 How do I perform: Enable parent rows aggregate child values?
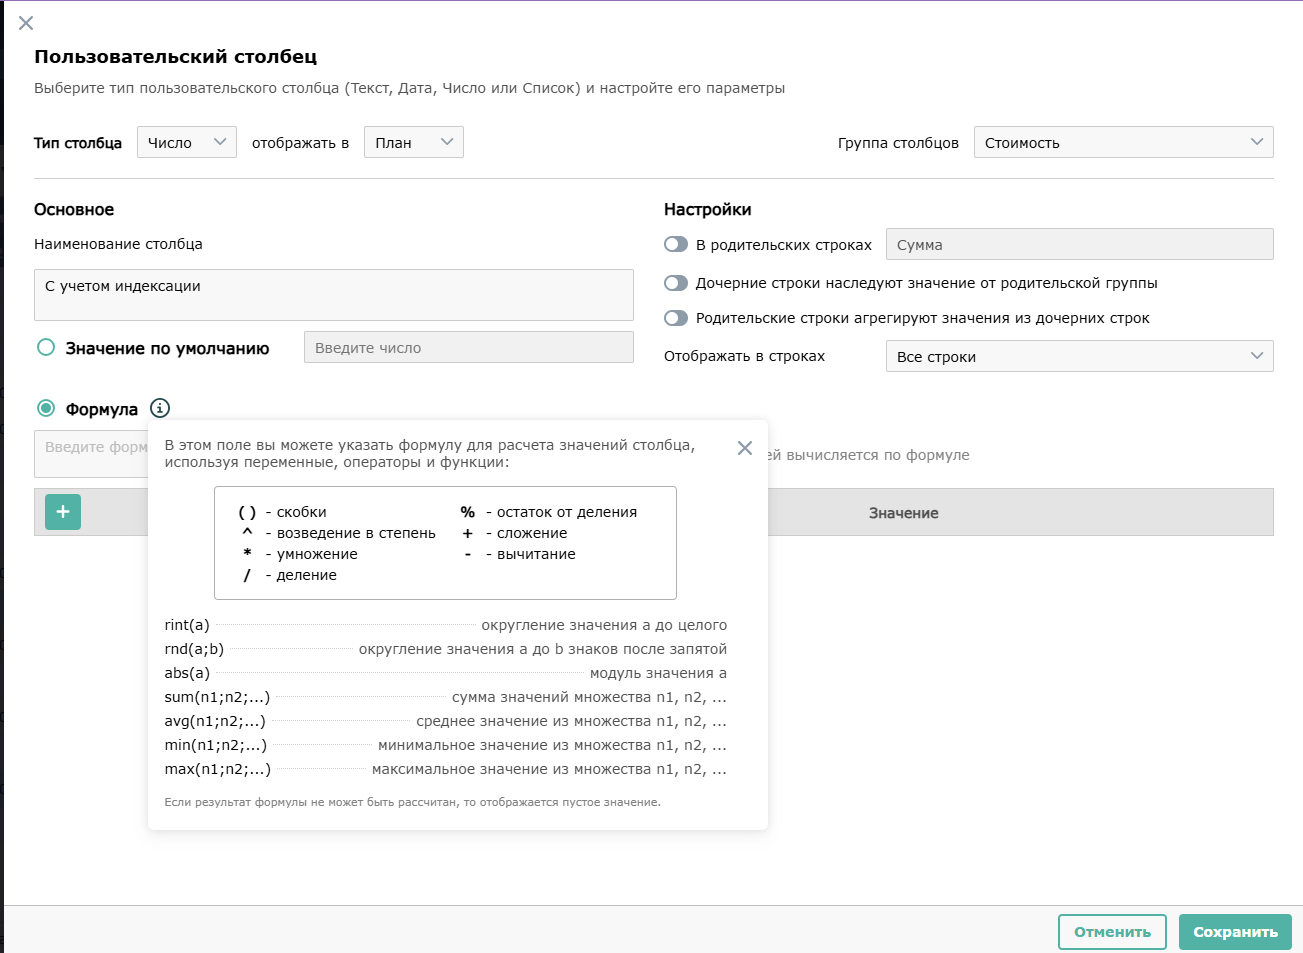676,318
